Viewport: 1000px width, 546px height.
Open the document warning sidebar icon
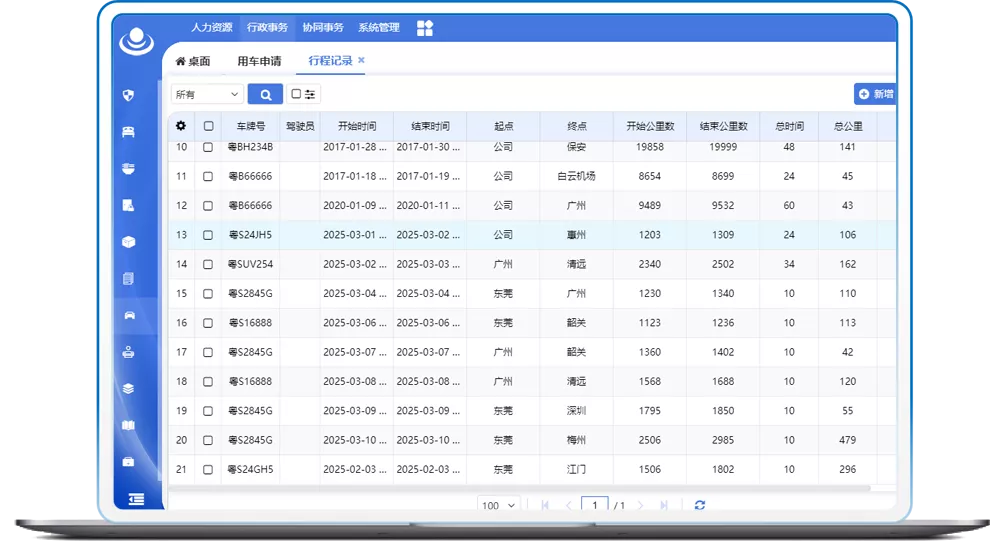pos(128,205)
